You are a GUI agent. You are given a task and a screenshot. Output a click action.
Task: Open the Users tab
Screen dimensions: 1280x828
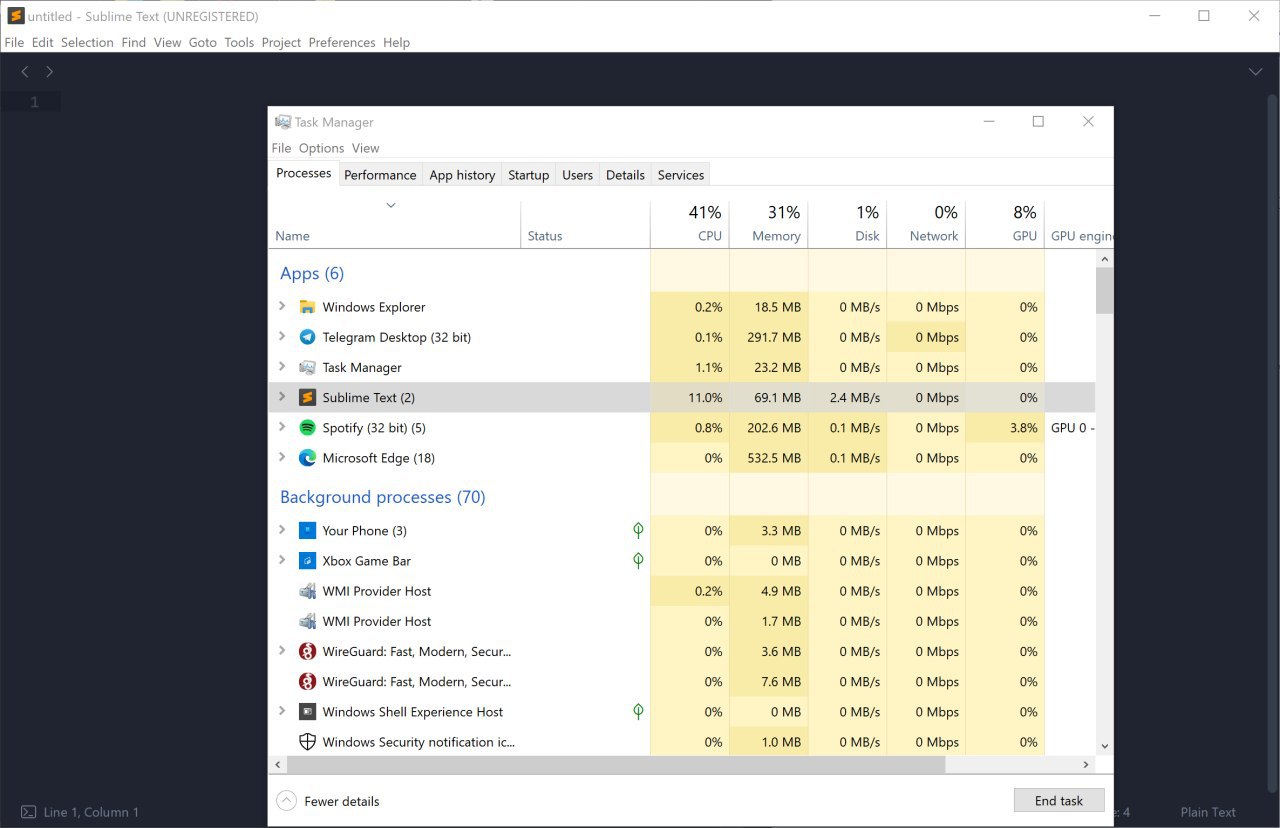click(577, 175)
